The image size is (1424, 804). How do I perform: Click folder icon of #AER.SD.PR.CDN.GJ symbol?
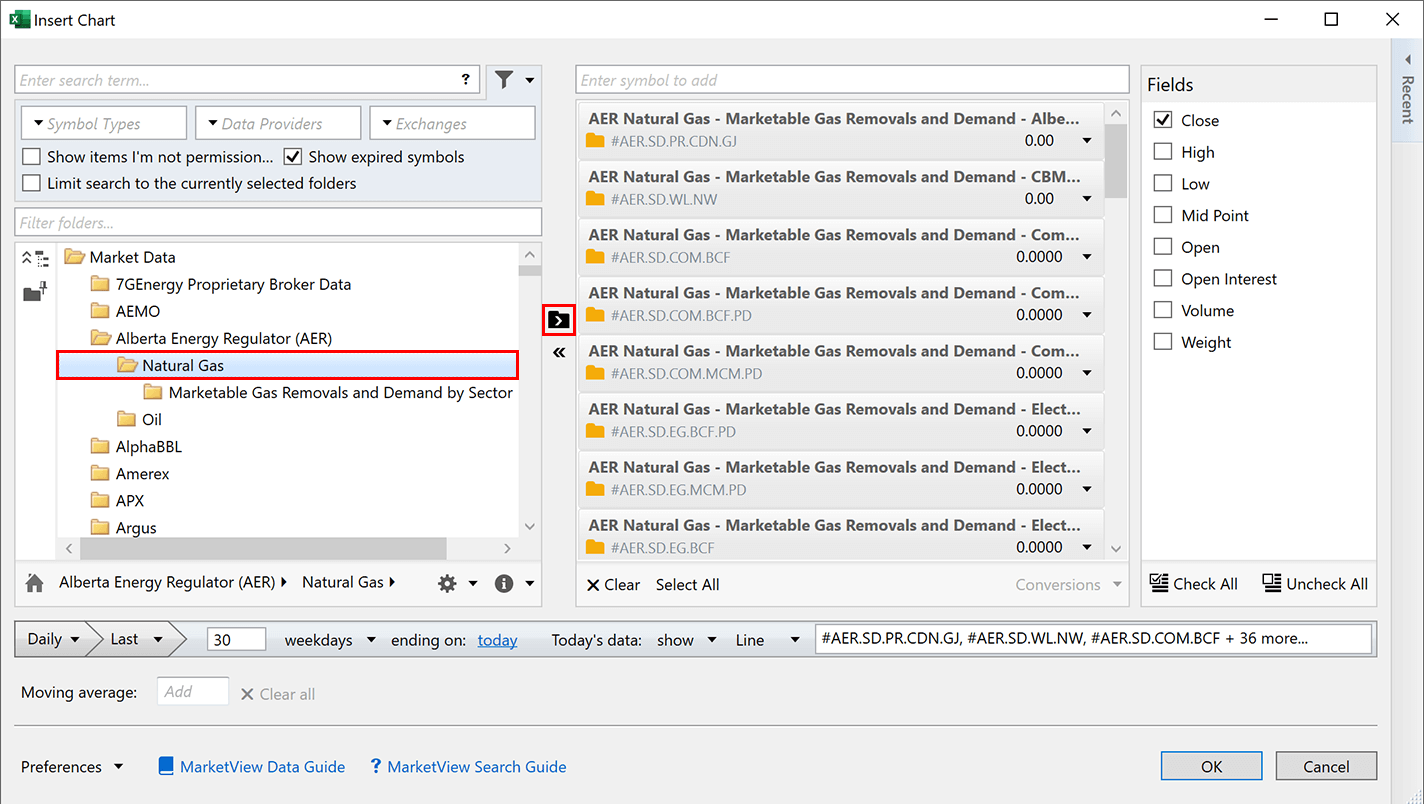coord(595,141)
